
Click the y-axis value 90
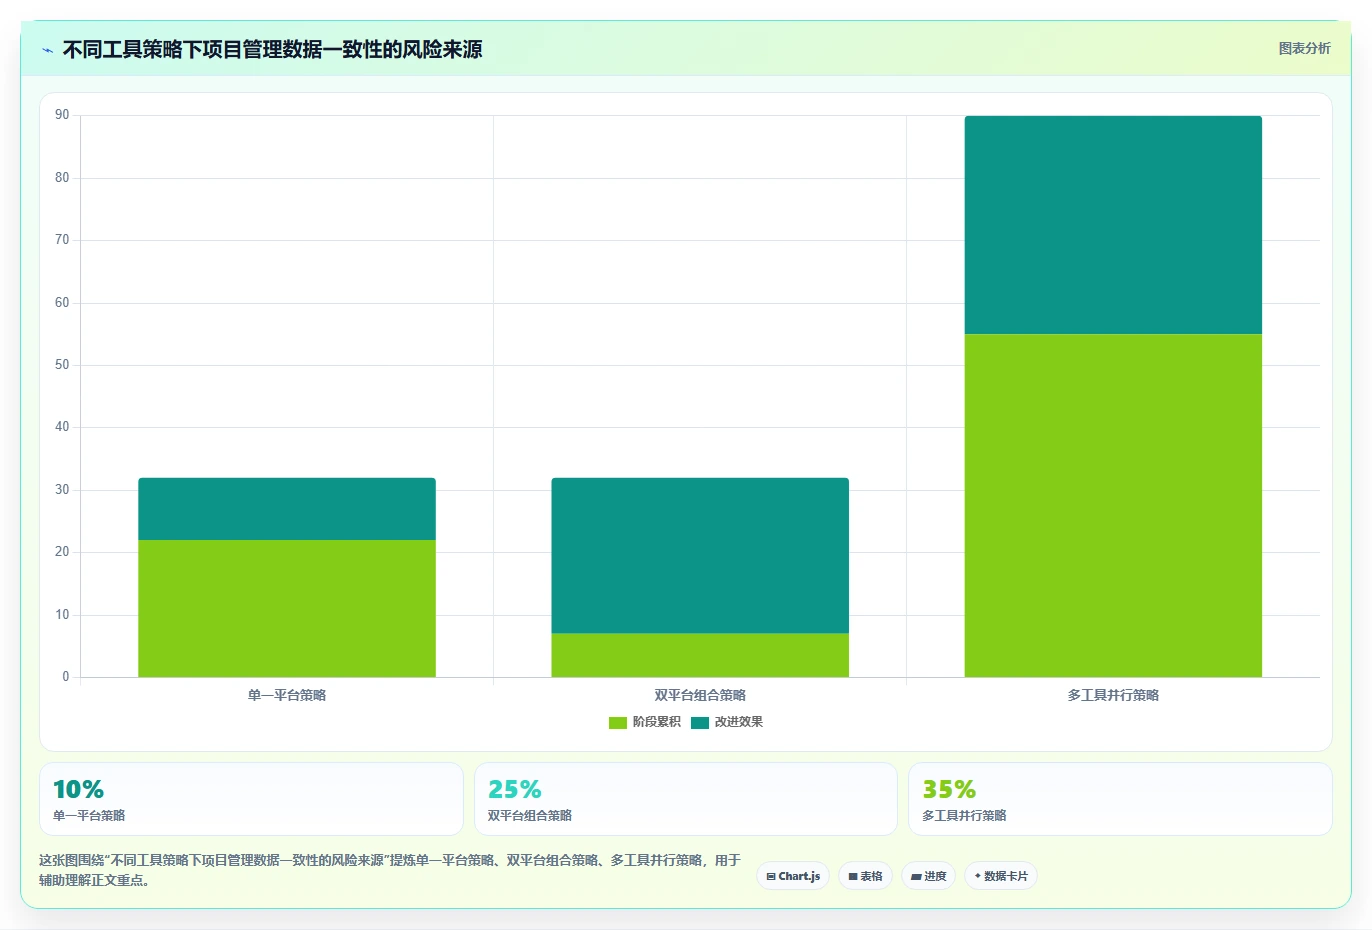pos(62,115)
